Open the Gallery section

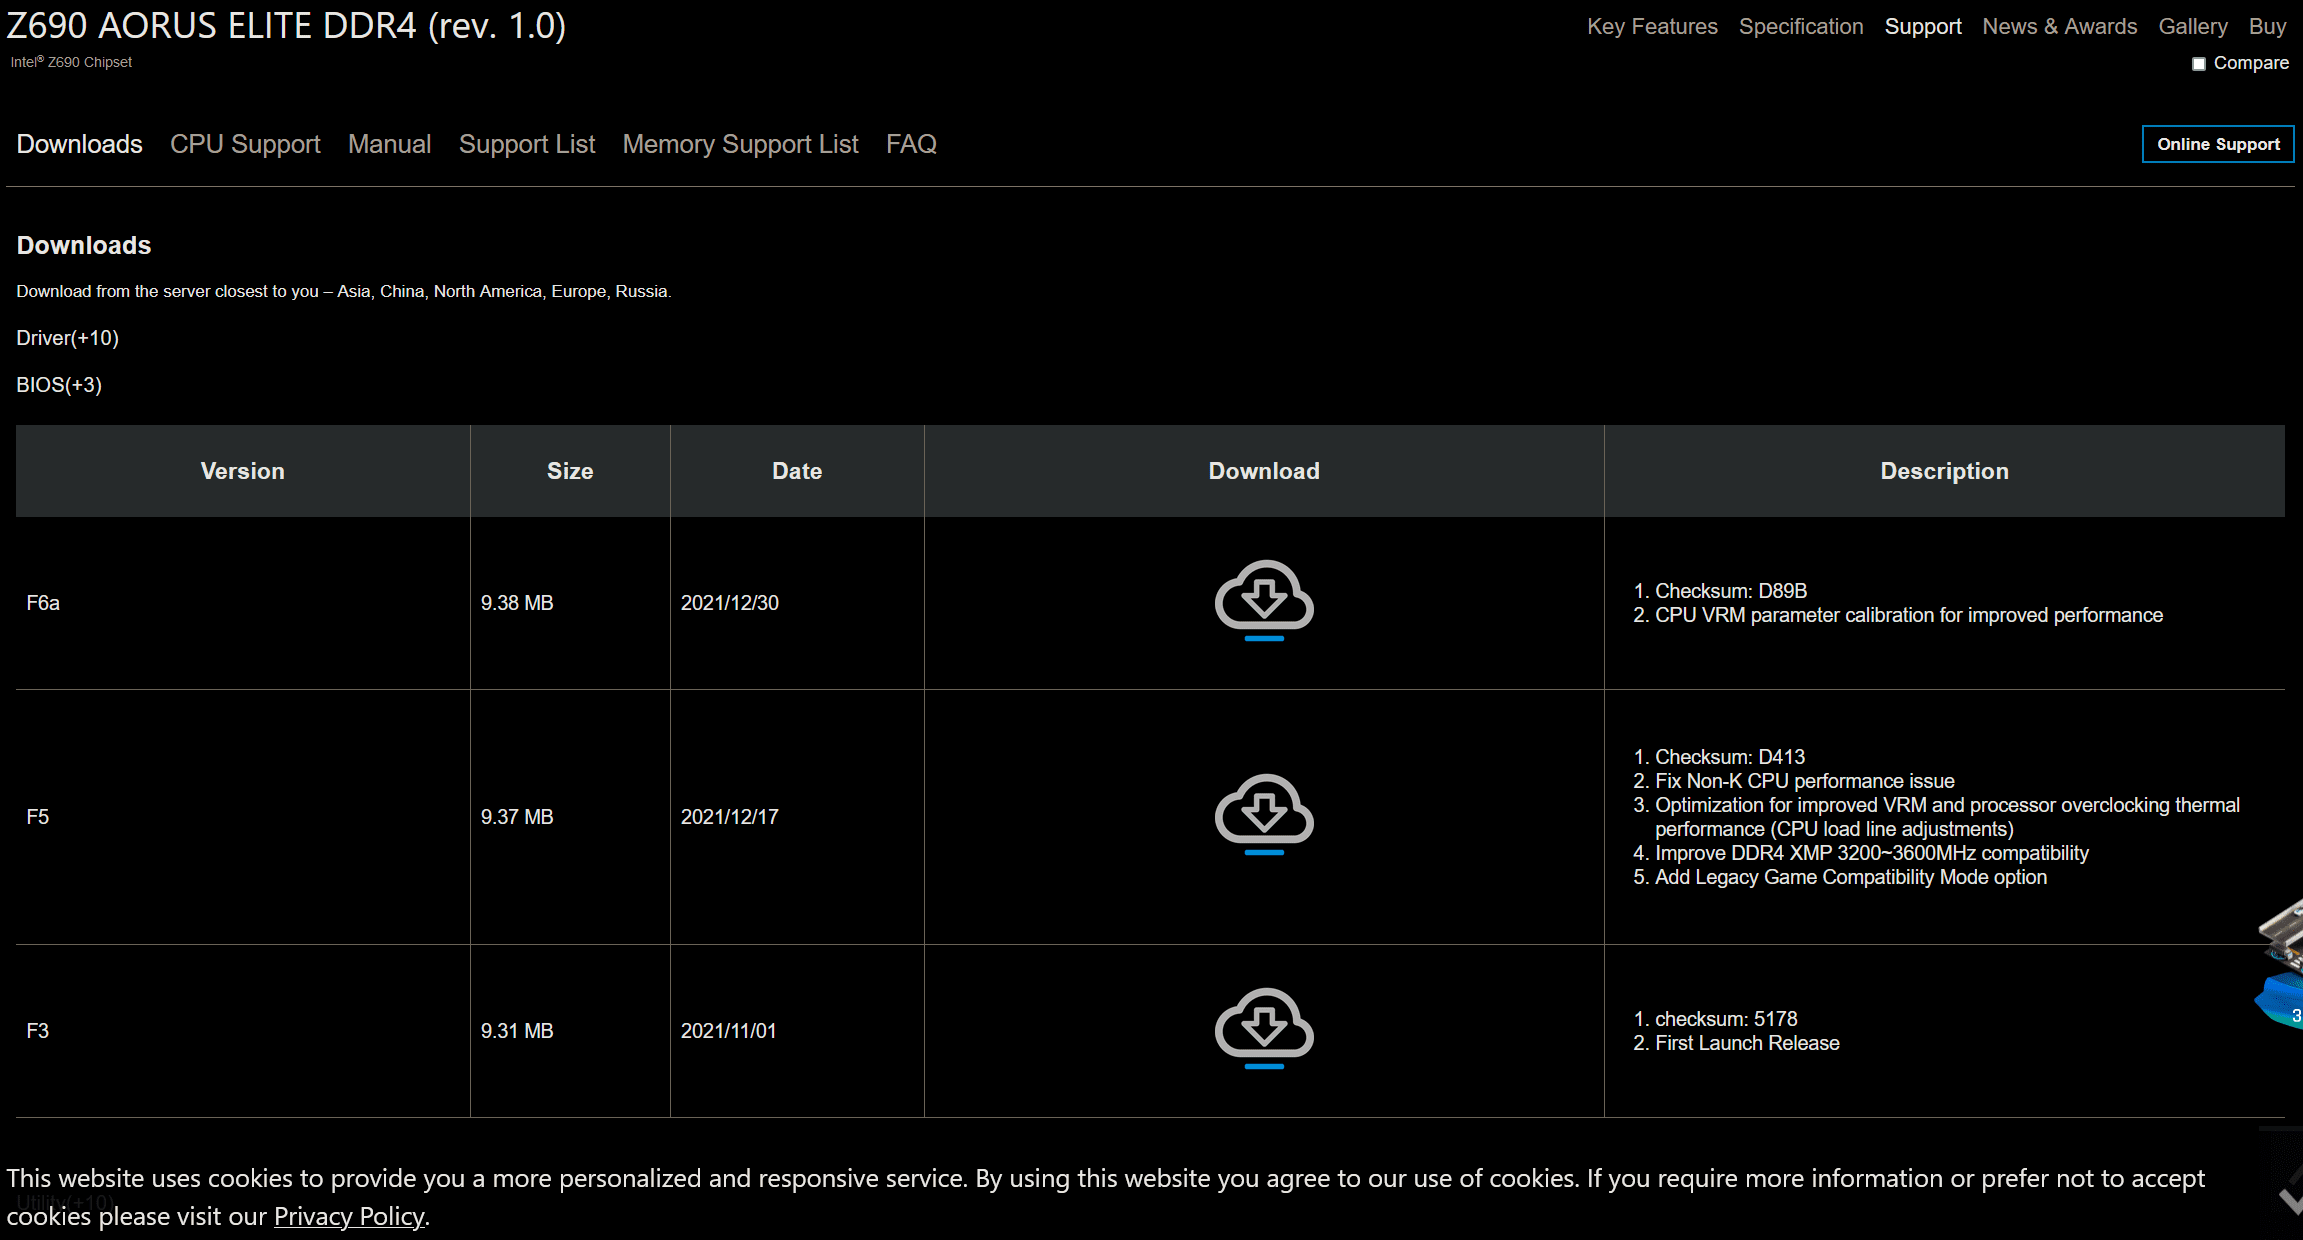click(2192, 27)
